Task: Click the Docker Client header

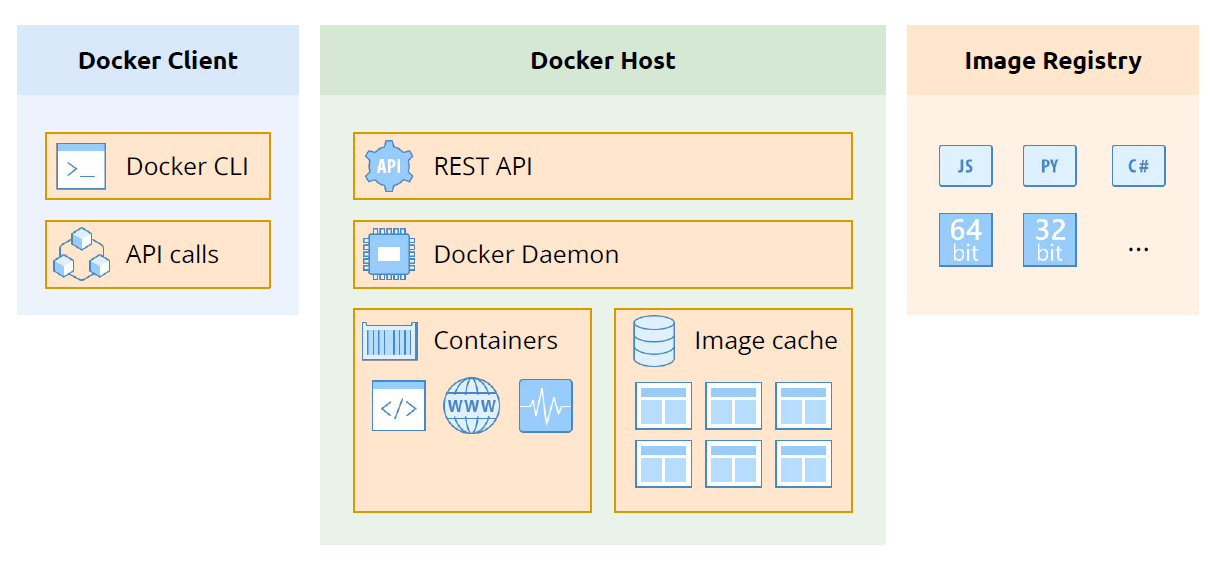Action: pyautogui.click(x=158, y=61)
